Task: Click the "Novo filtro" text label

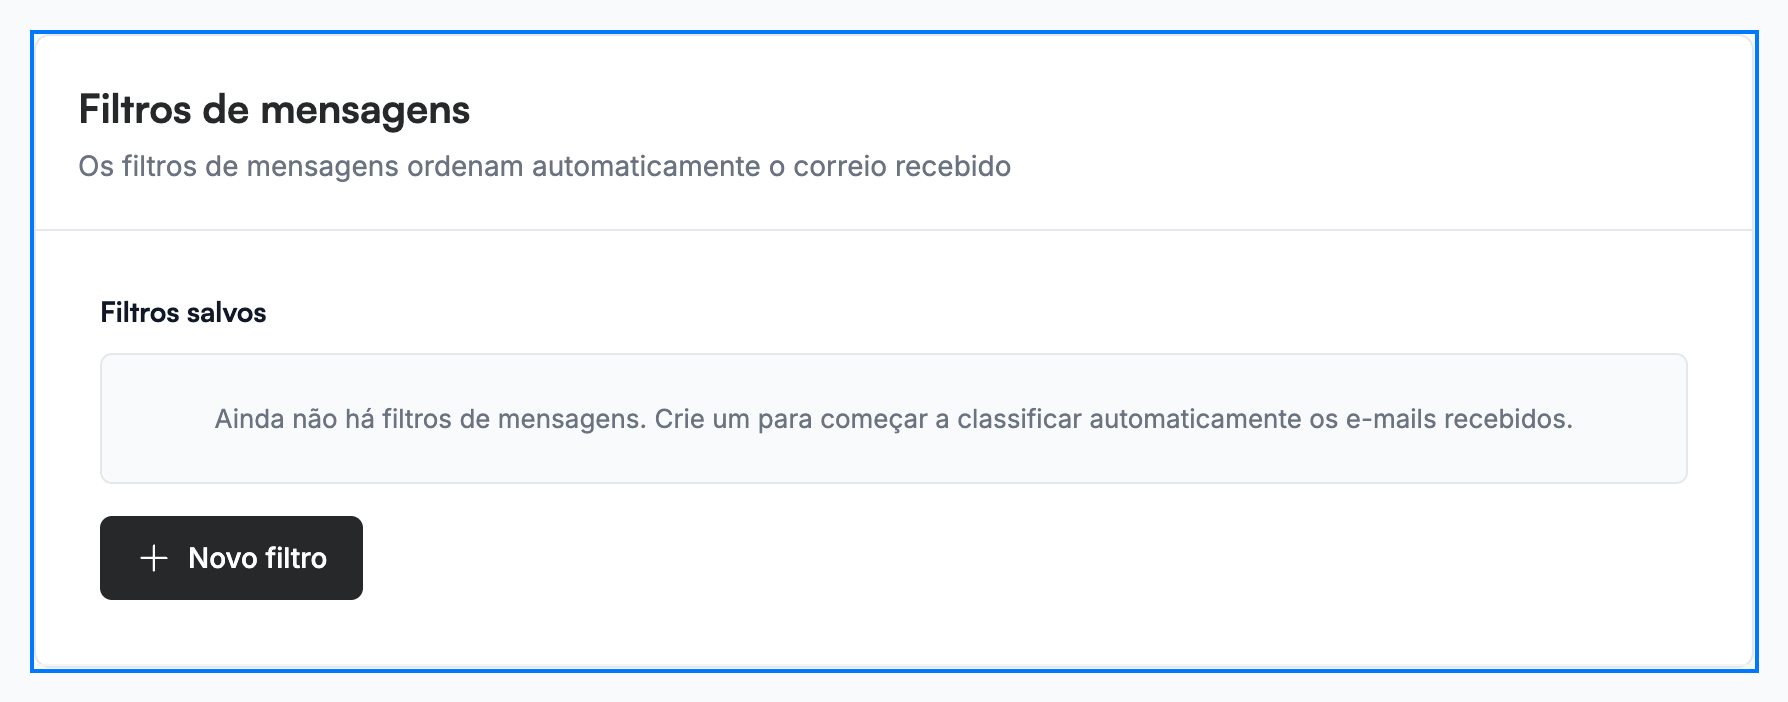Action: coord(258,558)
